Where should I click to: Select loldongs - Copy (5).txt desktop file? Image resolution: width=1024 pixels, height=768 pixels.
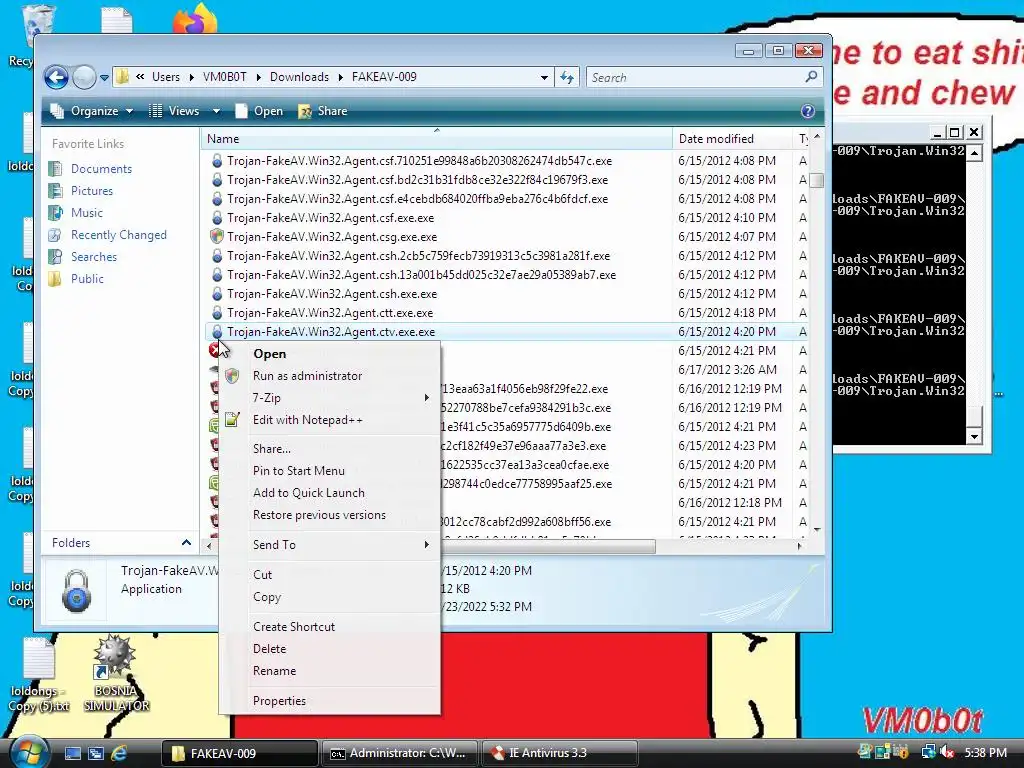[x=39, y=675]
